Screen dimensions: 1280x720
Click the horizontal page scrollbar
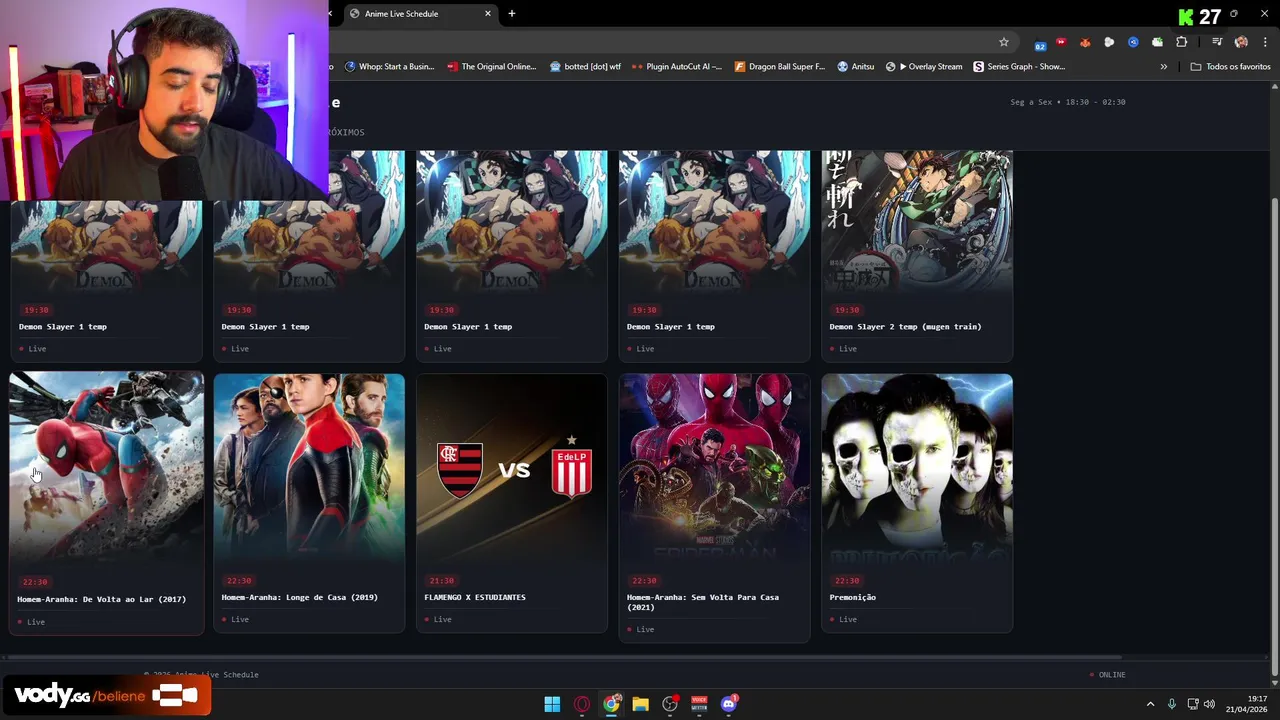click(x=563, y=657)
